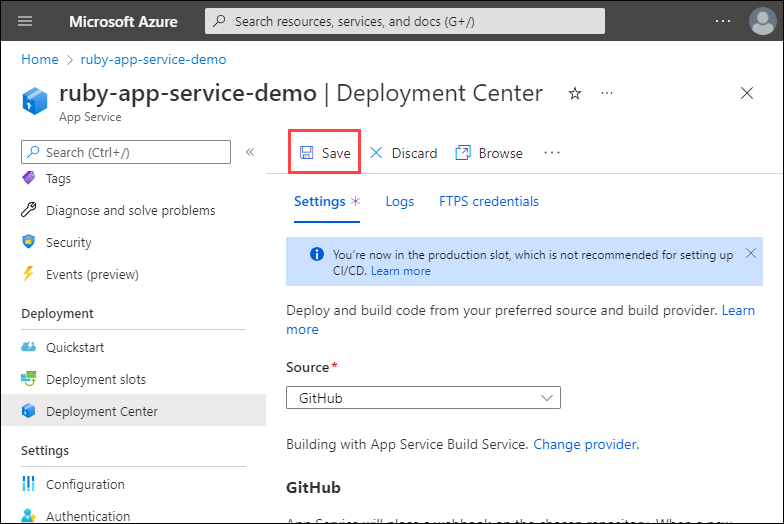Click Browse in the command bar
Viewport: 784px width, 524px height.
(x=489, y=153)
